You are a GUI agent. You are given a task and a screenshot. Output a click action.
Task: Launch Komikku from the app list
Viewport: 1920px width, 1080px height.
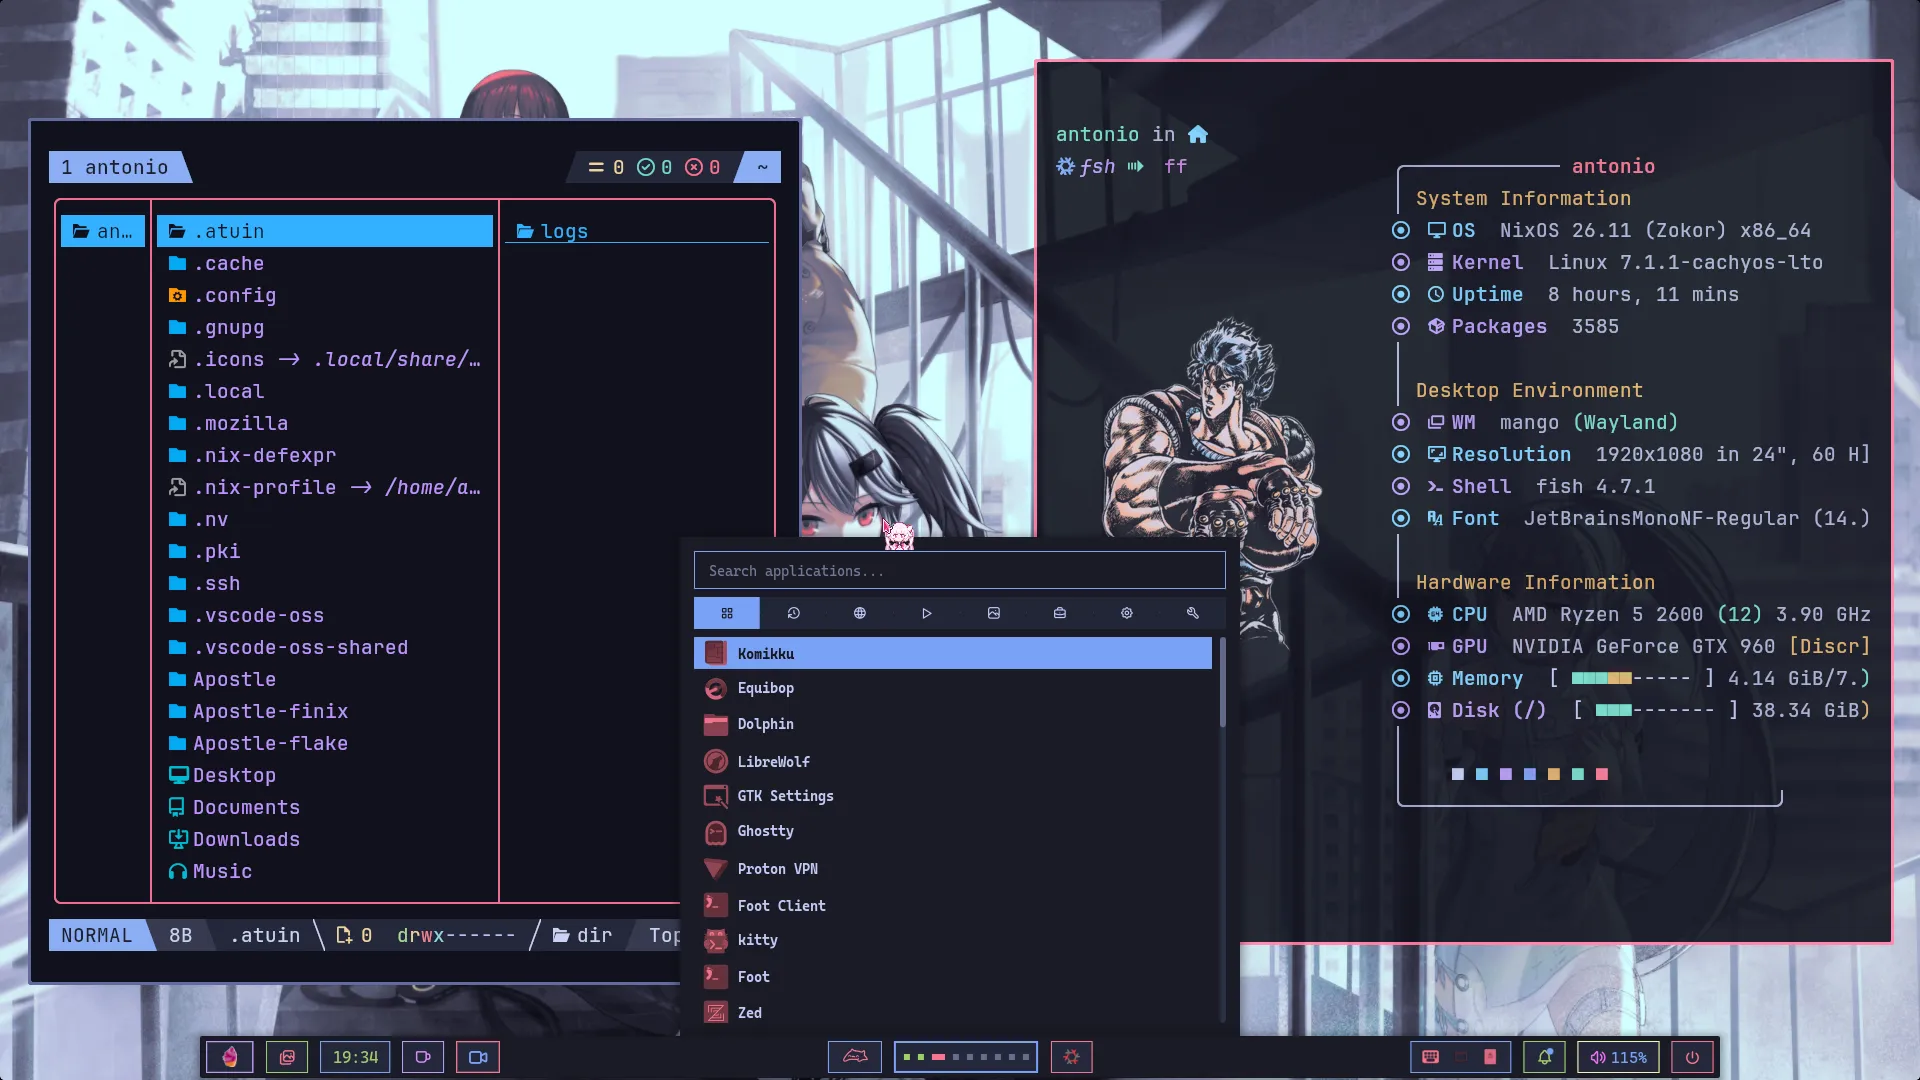click(952, 653)
